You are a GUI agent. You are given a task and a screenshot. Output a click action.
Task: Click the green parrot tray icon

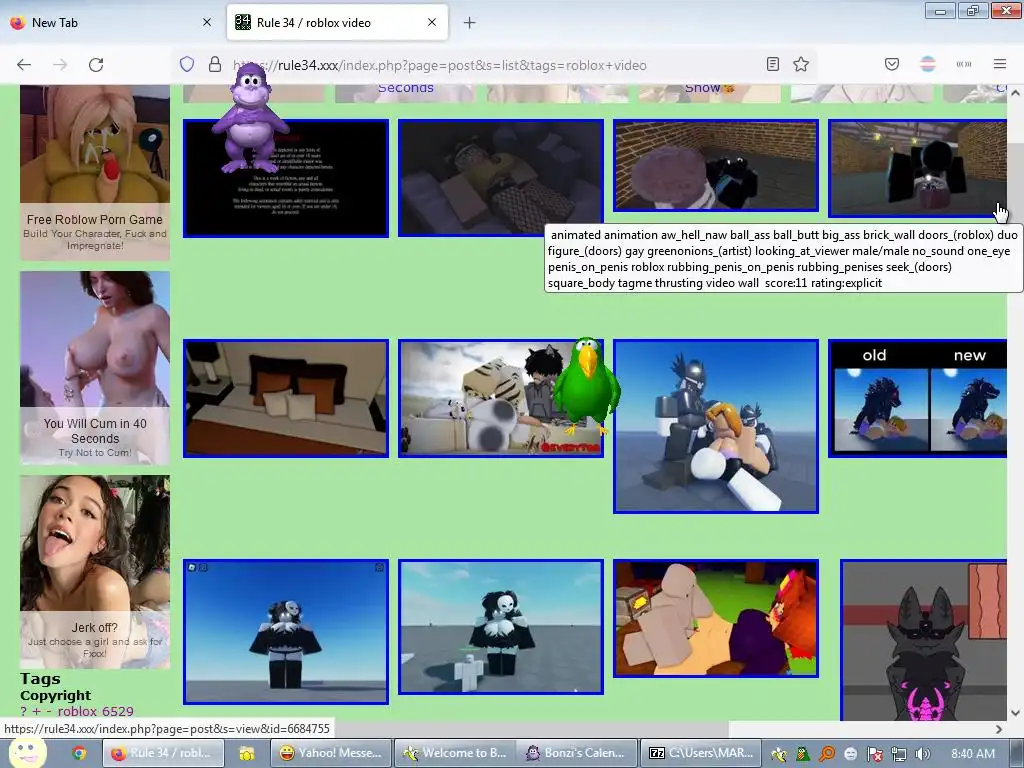click(803, 754)
